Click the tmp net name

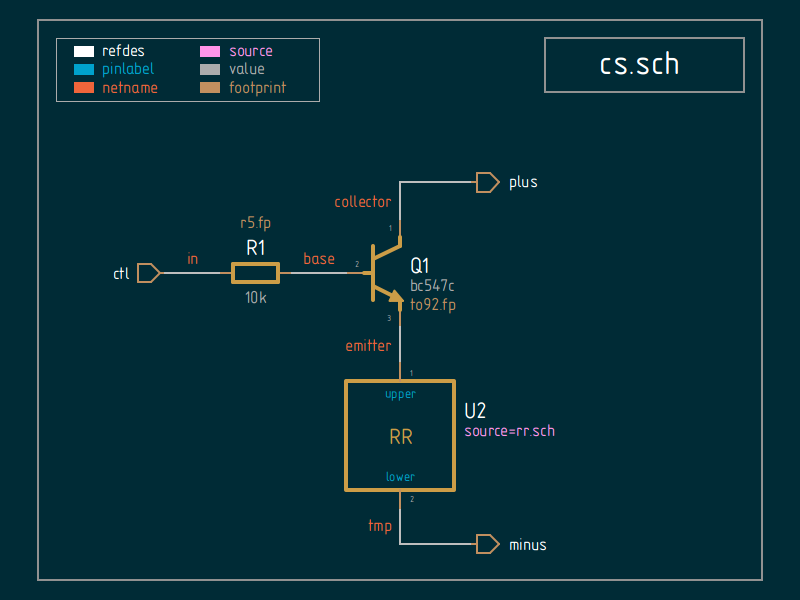(x=380, y=525)
